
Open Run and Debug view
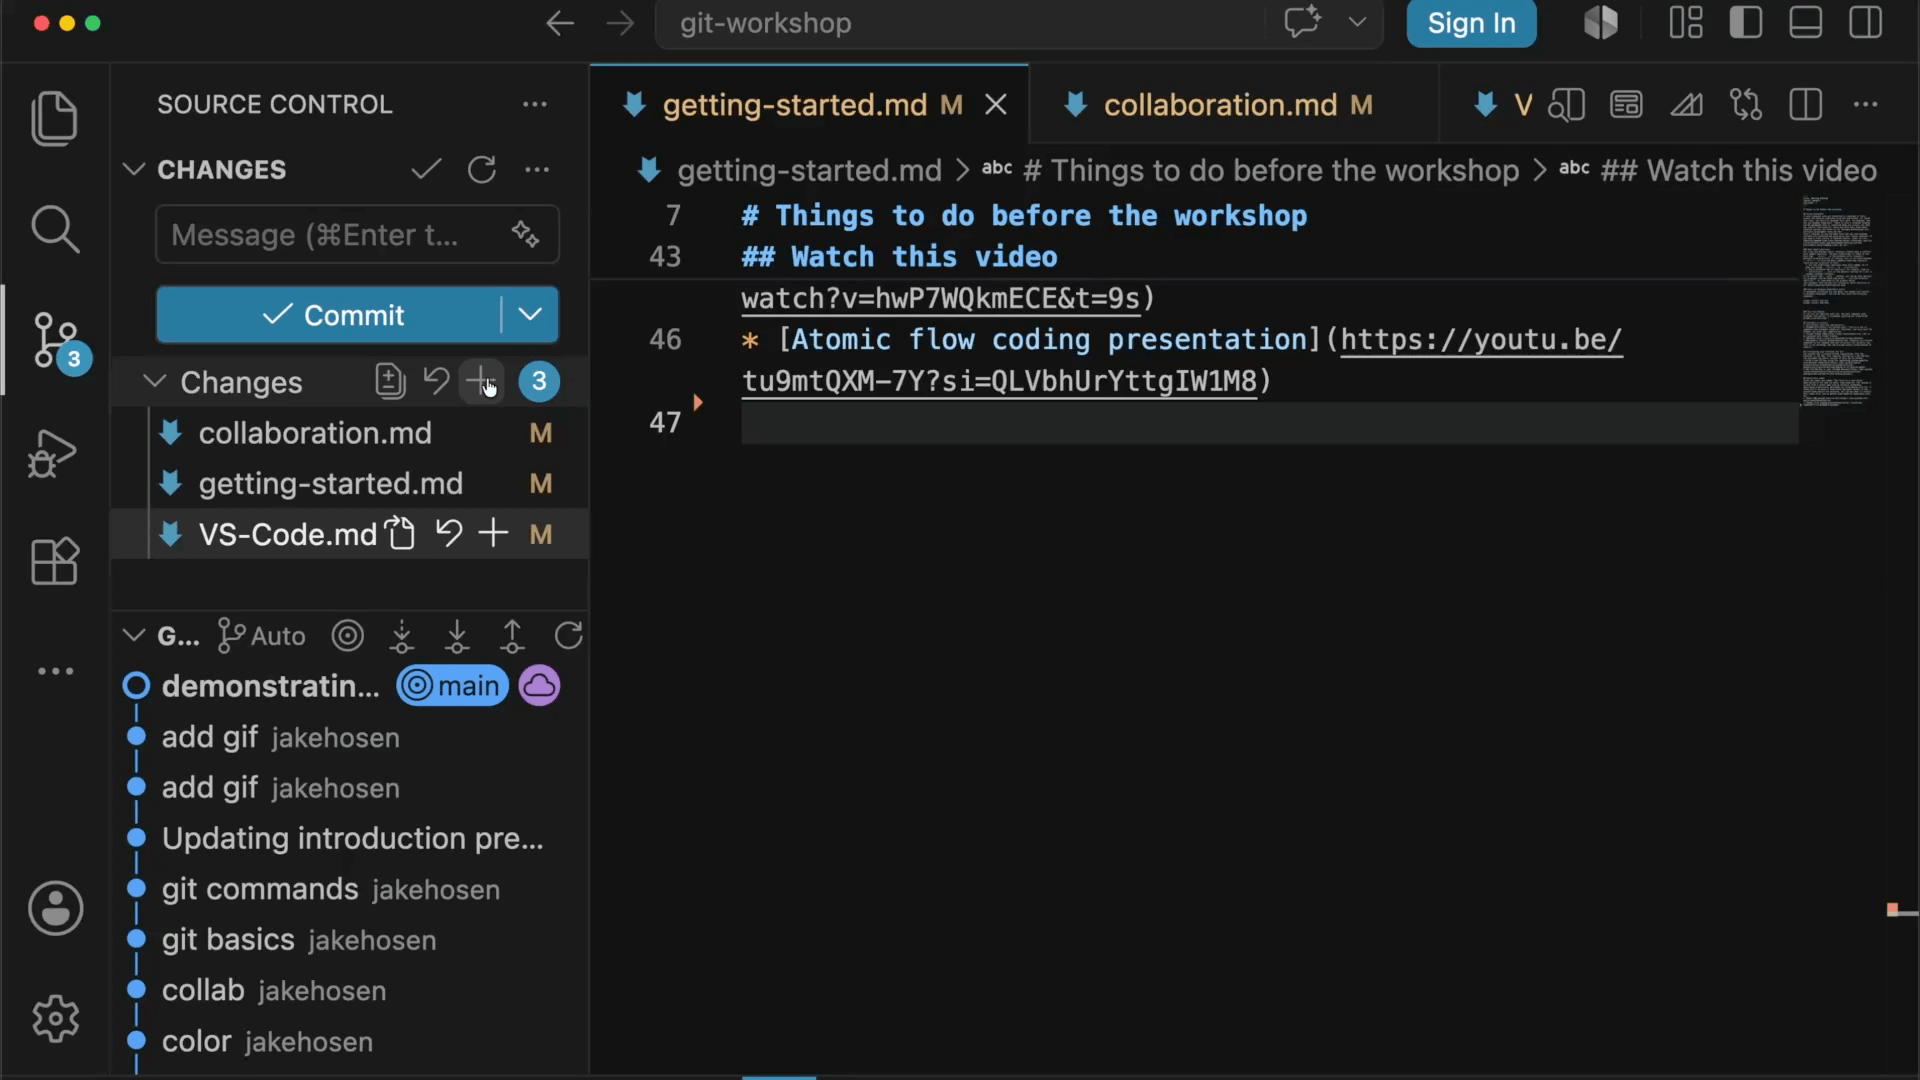[53, 453]
